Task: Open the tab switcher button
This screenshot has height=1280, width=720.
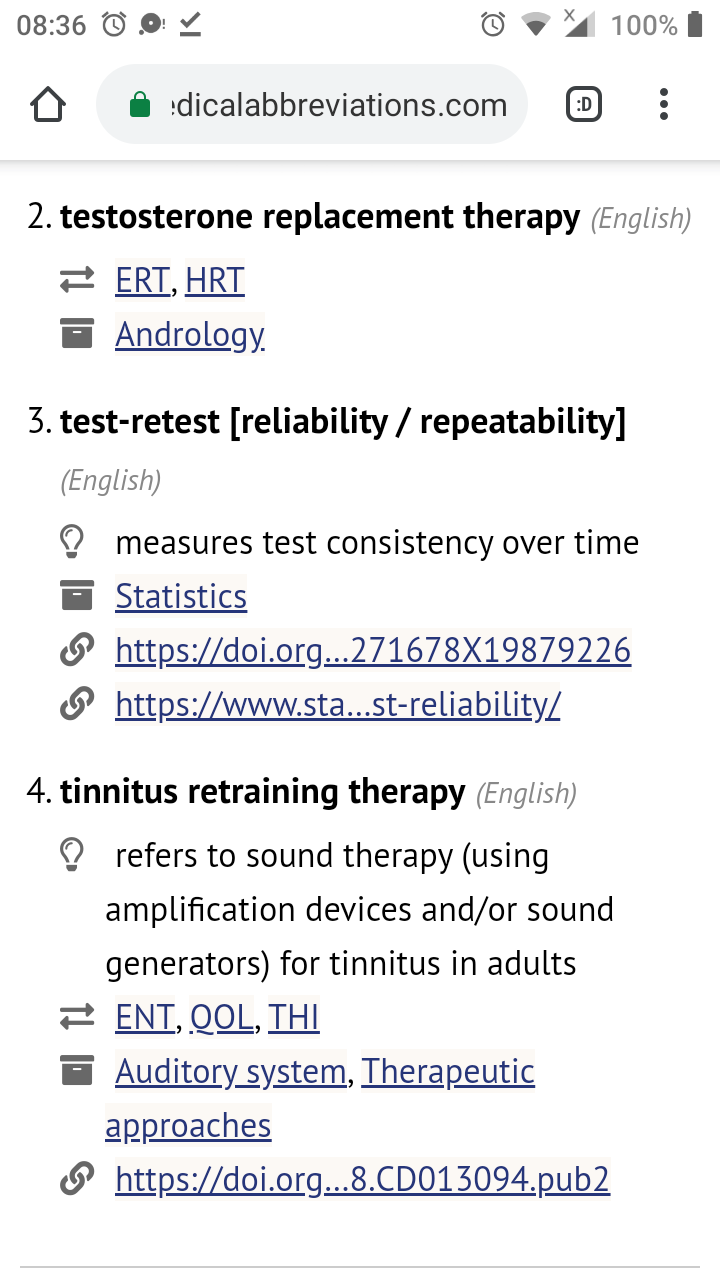Action: click(584, 105)
